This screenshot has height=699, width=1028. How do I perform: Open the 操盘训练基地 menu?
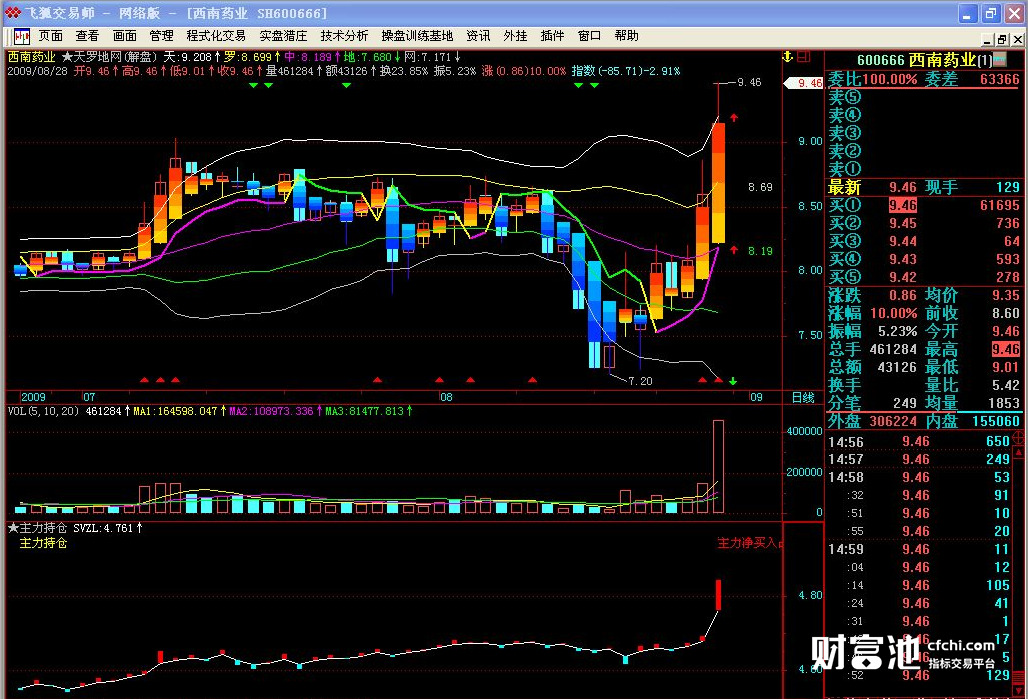point(418,36)
